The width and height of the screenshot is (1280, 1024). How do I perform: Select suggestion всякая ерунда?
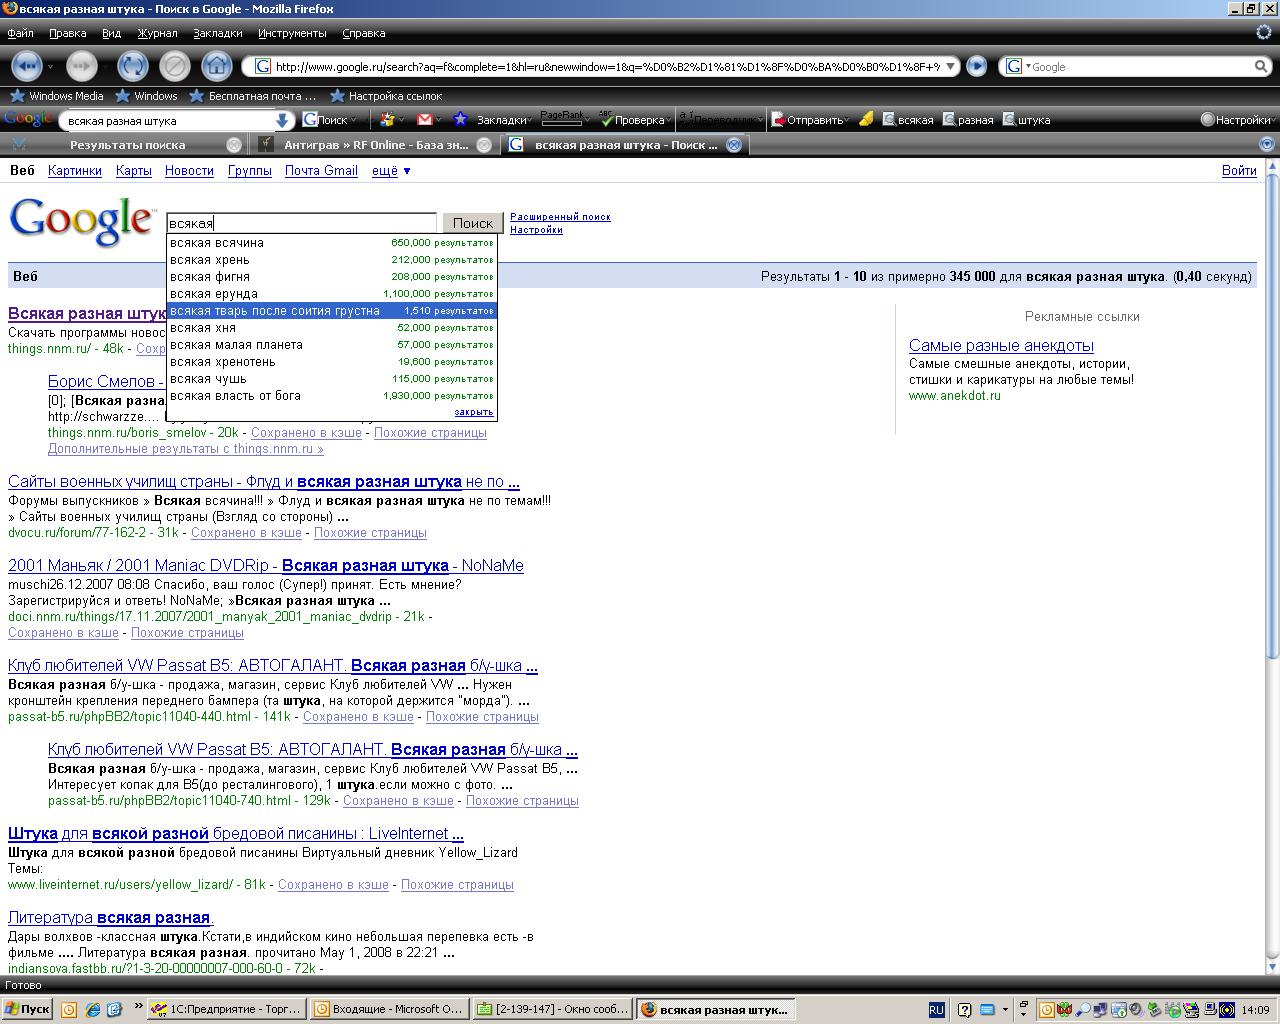point(332,294)
